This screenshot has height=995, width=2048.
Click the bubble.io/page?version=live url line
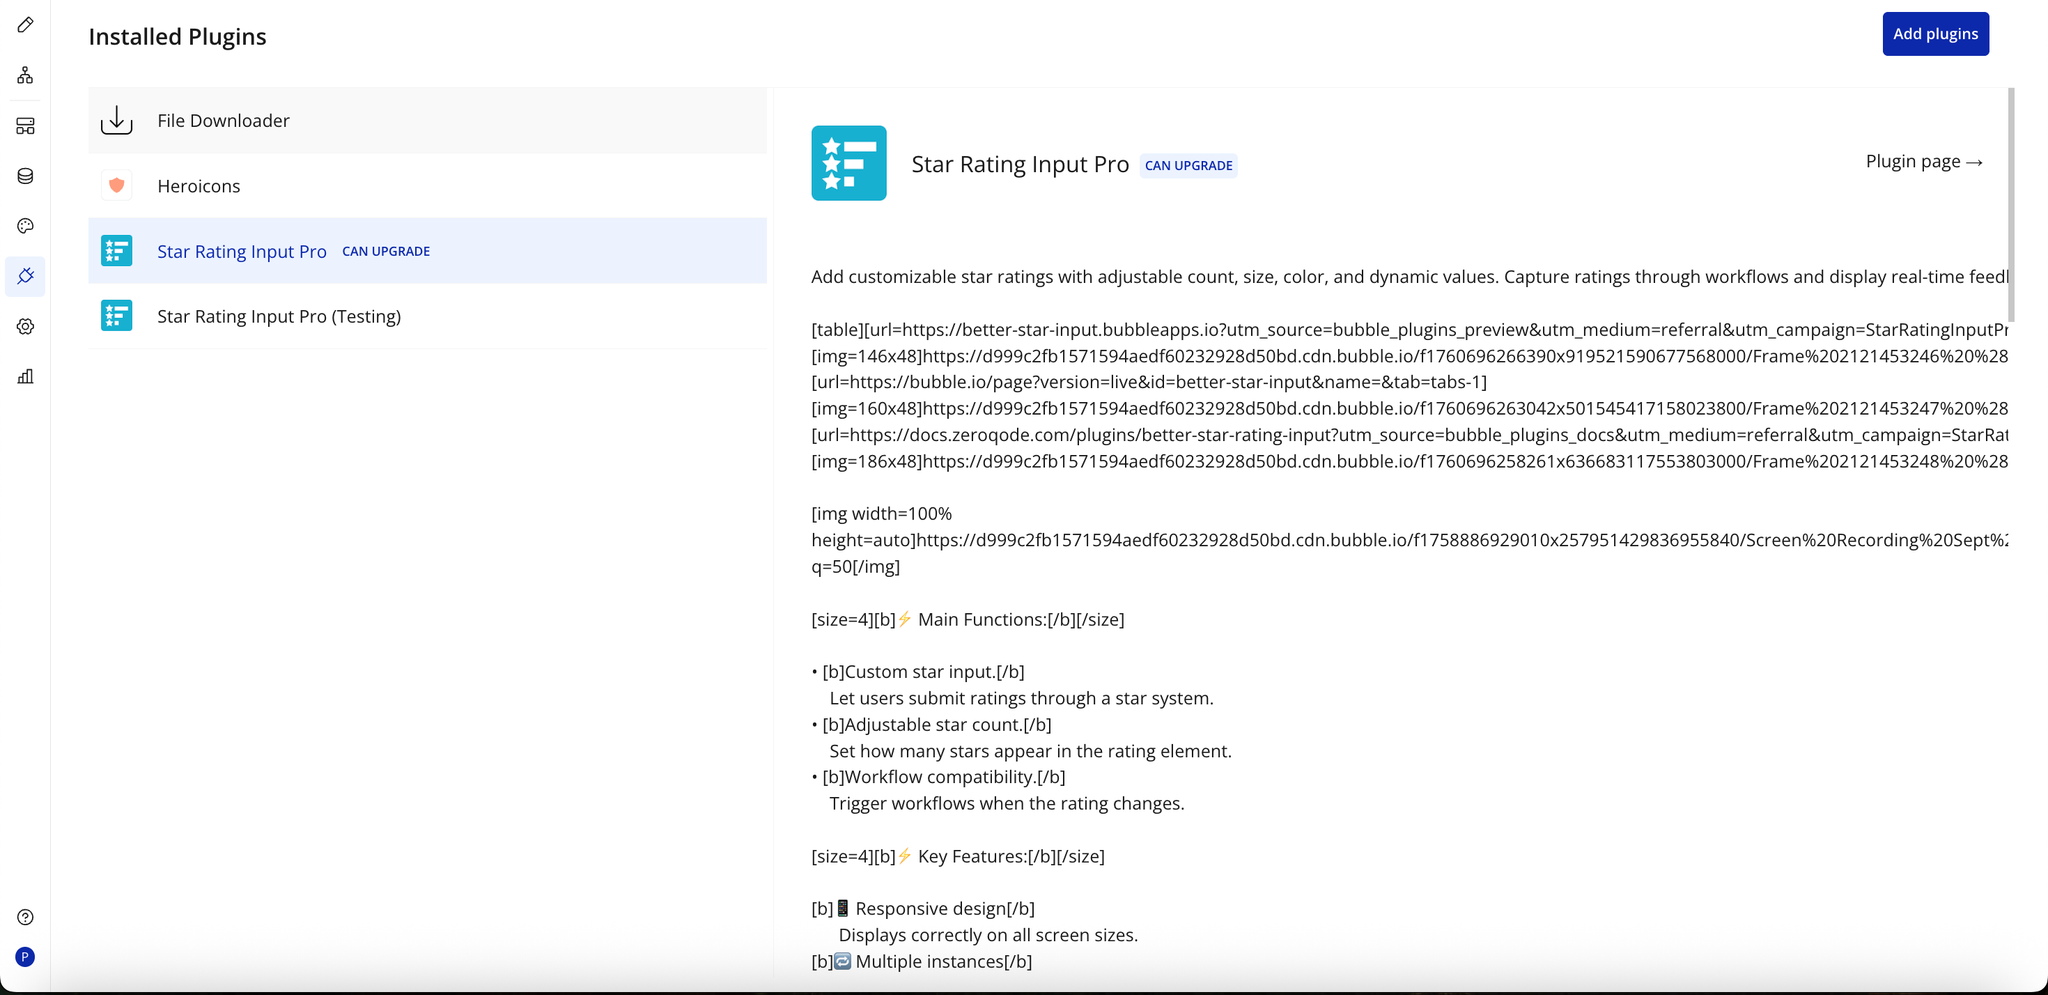(x=1149, y=382)
